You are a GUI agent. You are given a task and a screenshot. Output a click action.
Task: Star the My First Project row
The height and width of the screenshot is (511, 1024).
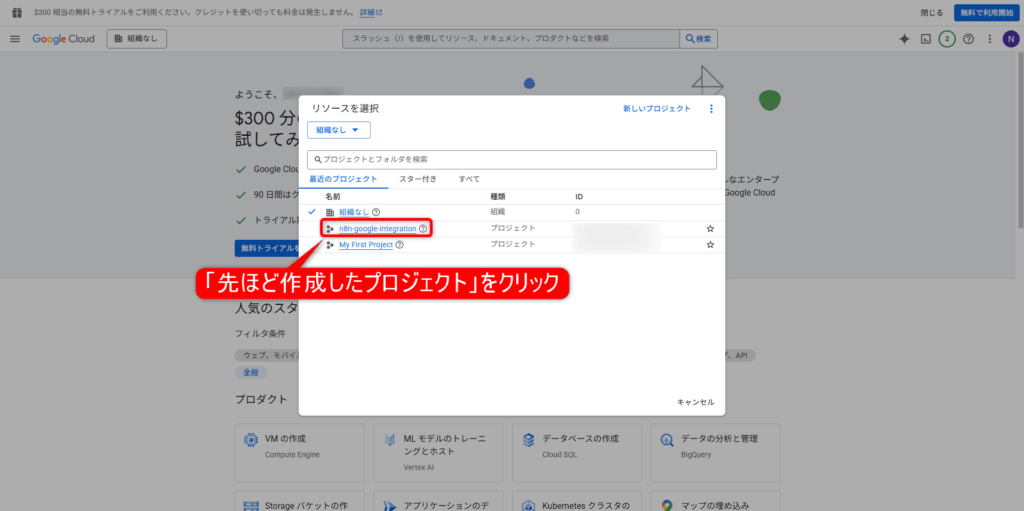[x=710, y=245]
